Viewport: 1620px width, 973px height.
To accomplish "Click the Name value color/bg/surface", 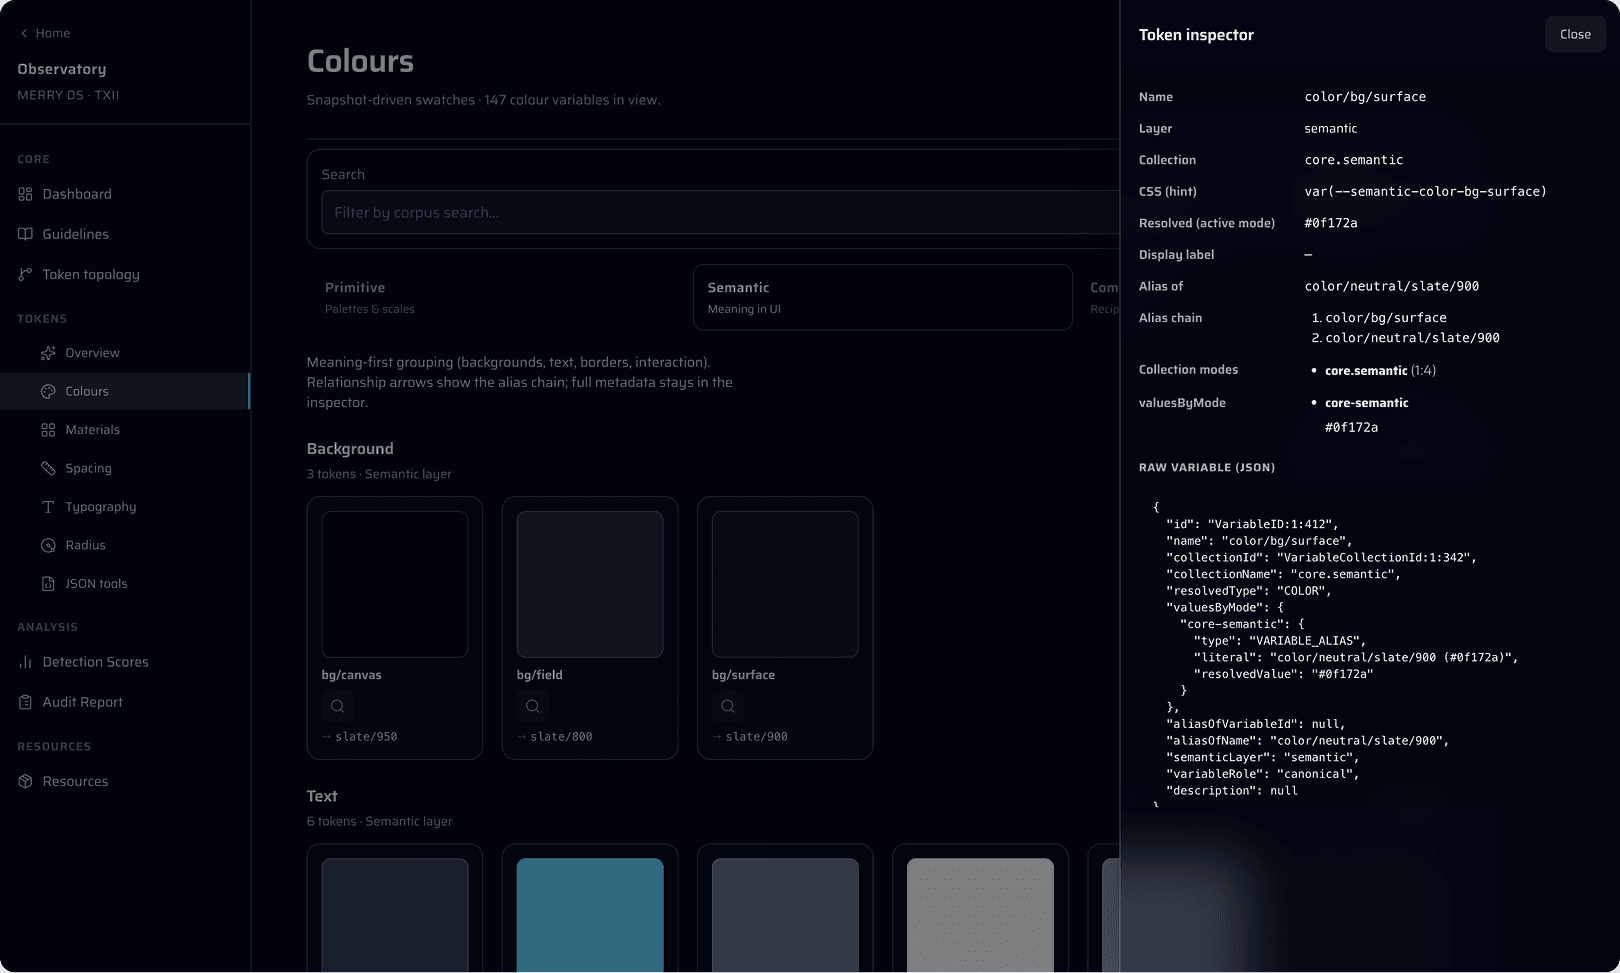I will click(1365, 97).
